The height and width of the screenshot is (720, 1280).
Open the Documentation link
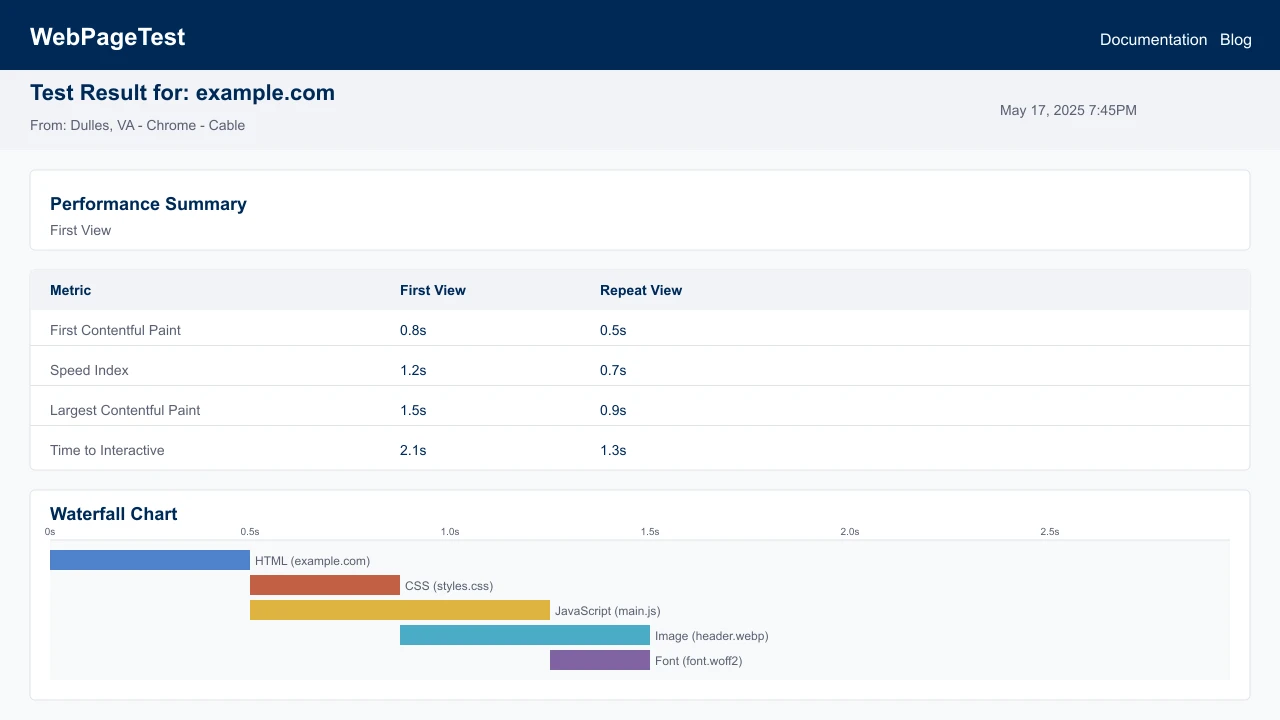pyautogui.click(x=1153, y=40)
